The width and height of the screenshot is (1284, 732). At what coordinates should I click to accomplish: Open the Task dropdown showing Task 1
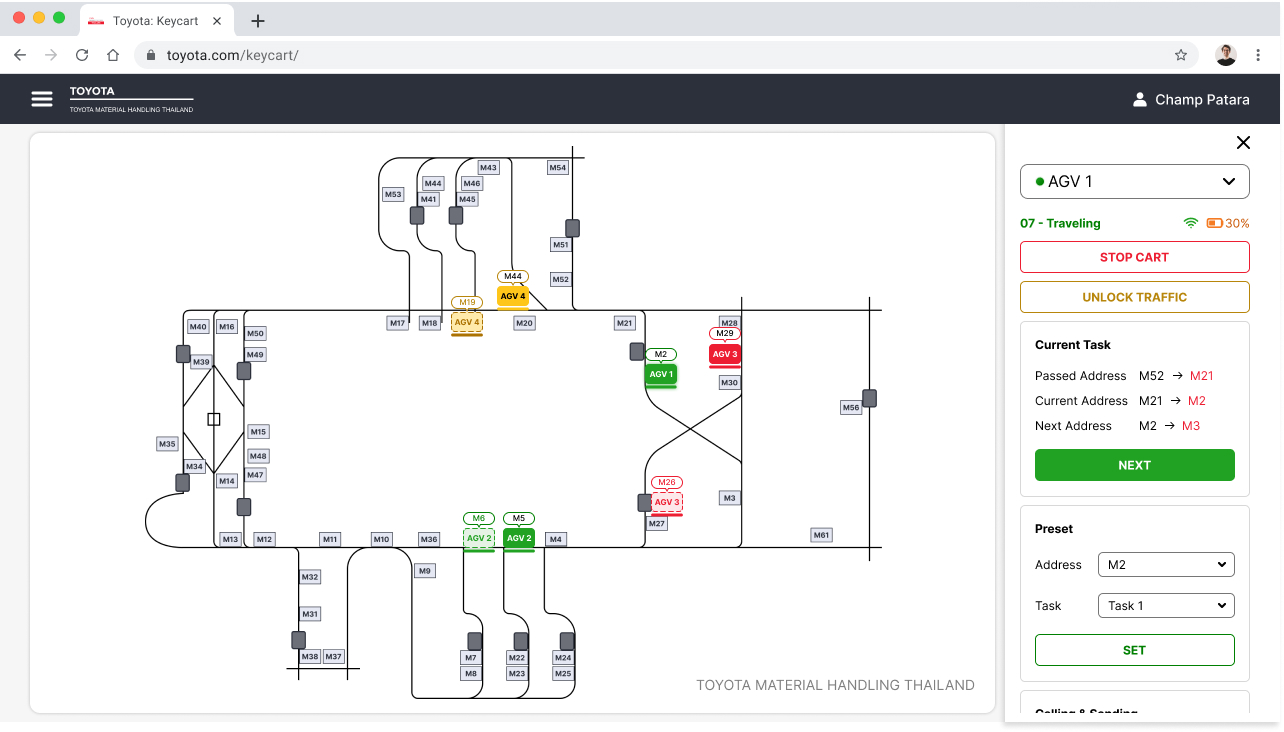1166,605
